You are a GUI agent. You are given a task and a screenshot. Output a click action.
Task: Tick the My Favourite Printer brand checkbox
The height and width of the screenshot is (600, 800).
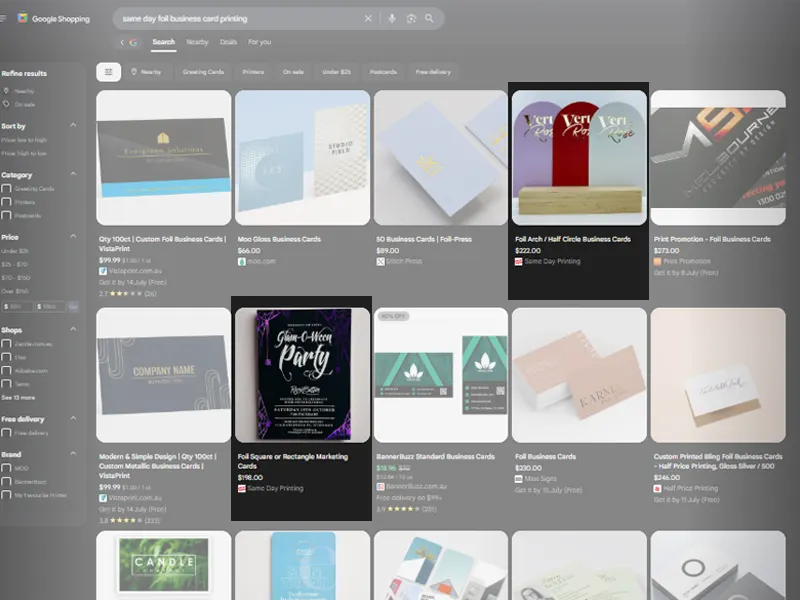pos(6,494)
